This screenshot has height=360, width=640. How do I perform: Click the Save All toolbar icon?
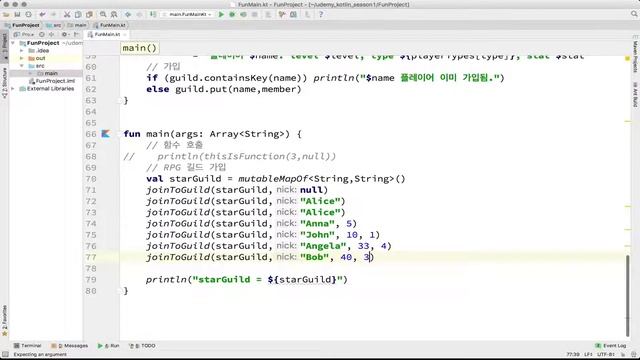[x=17, y=14]
